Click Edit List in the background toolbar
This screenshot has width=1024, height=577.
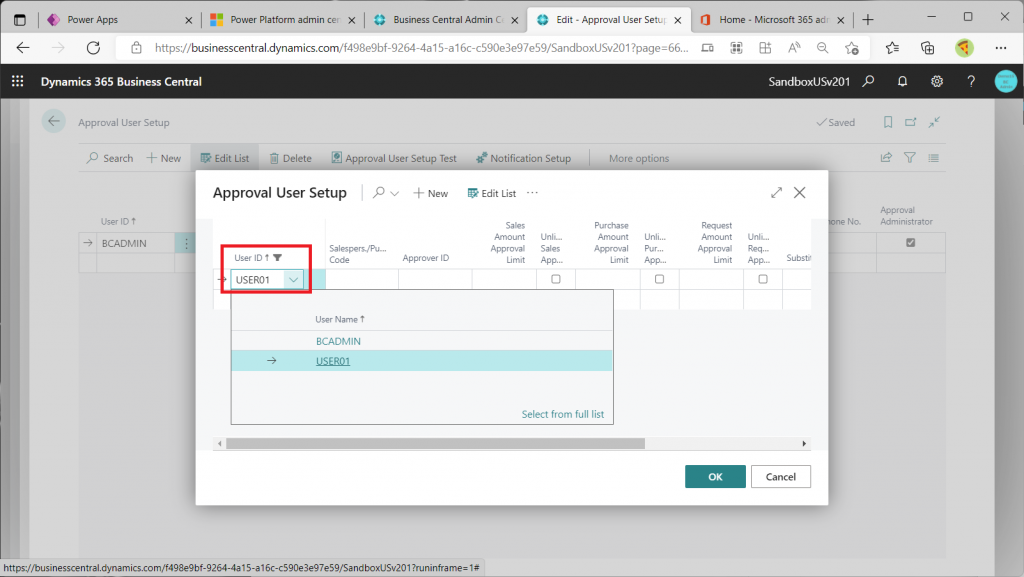(x=225, y=158)
